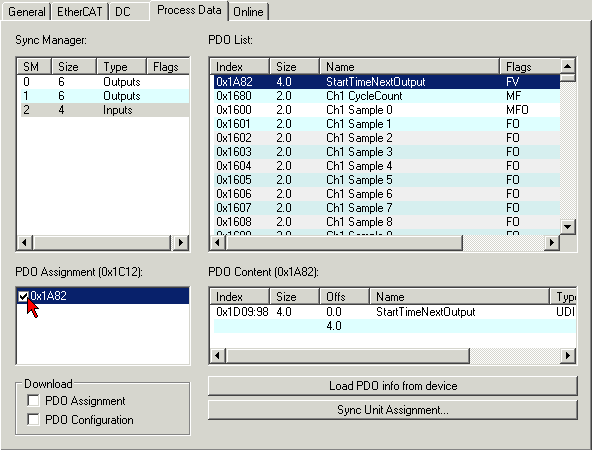Viewport: 592px width, 450px height.
Task: Click PDO List scroll right arrow
Action: (552, 242)
